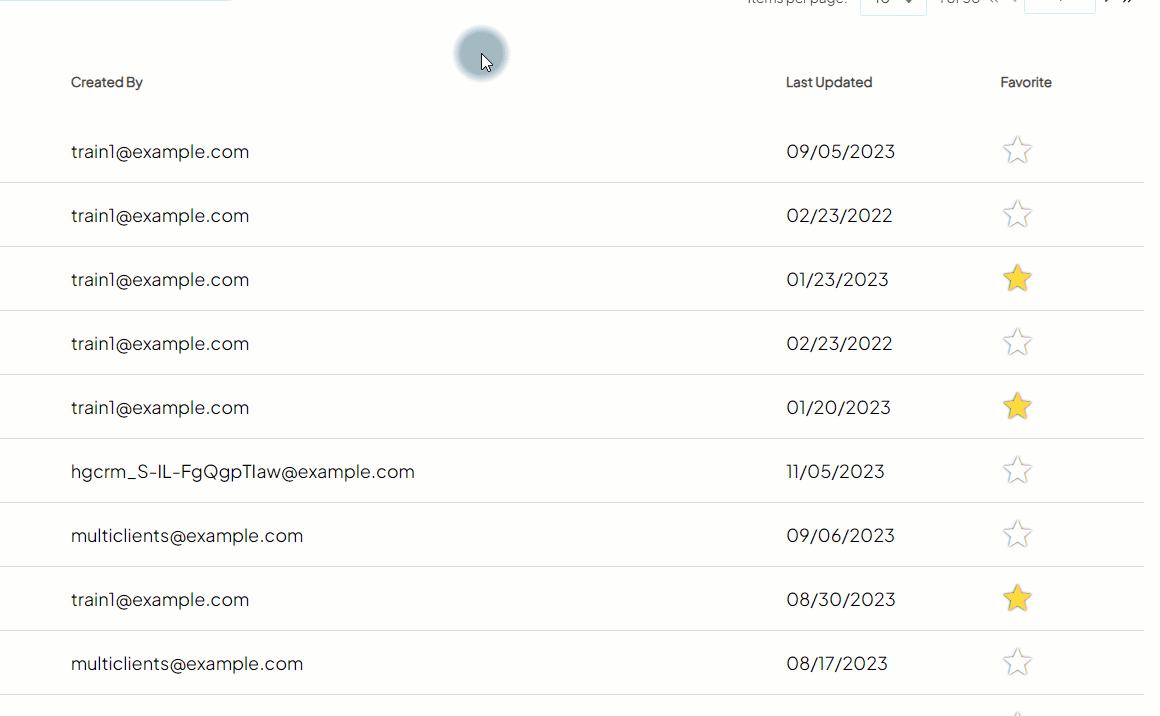Sort by the Last Updated column header
Image resolution: width=1160 pixels, height=716 pixels.
point(829,83)
